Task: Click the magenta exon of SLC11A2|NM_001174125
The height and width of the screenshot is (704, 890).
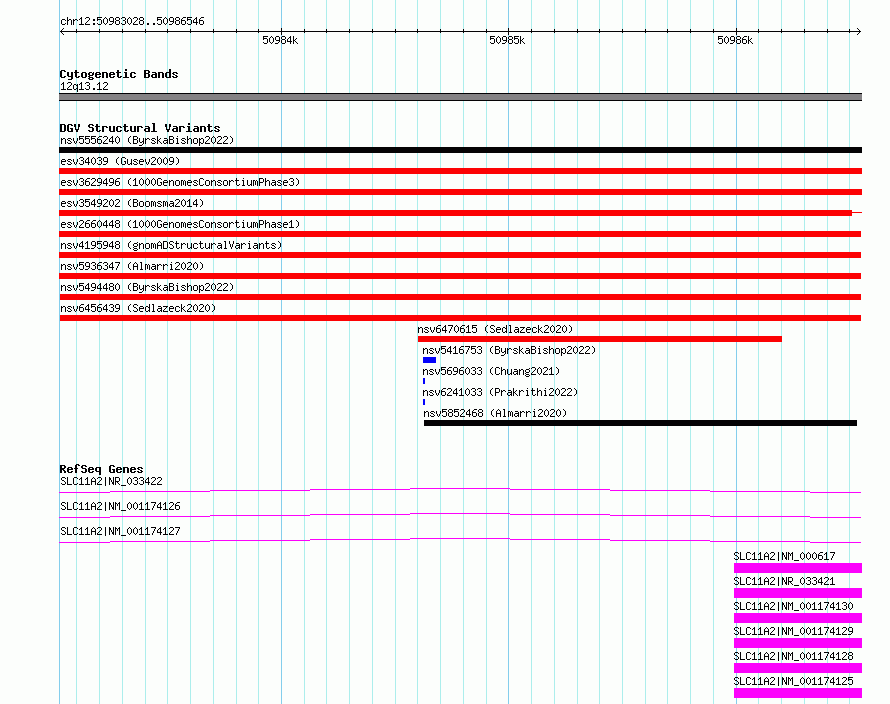Action: point(797,693)
